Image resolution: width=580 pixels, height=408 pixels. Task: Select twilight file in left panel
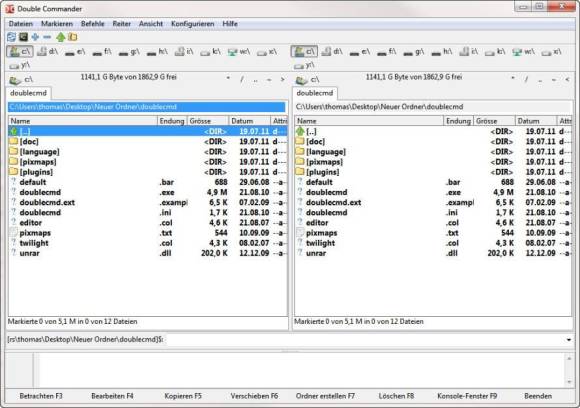coord(148,243)
